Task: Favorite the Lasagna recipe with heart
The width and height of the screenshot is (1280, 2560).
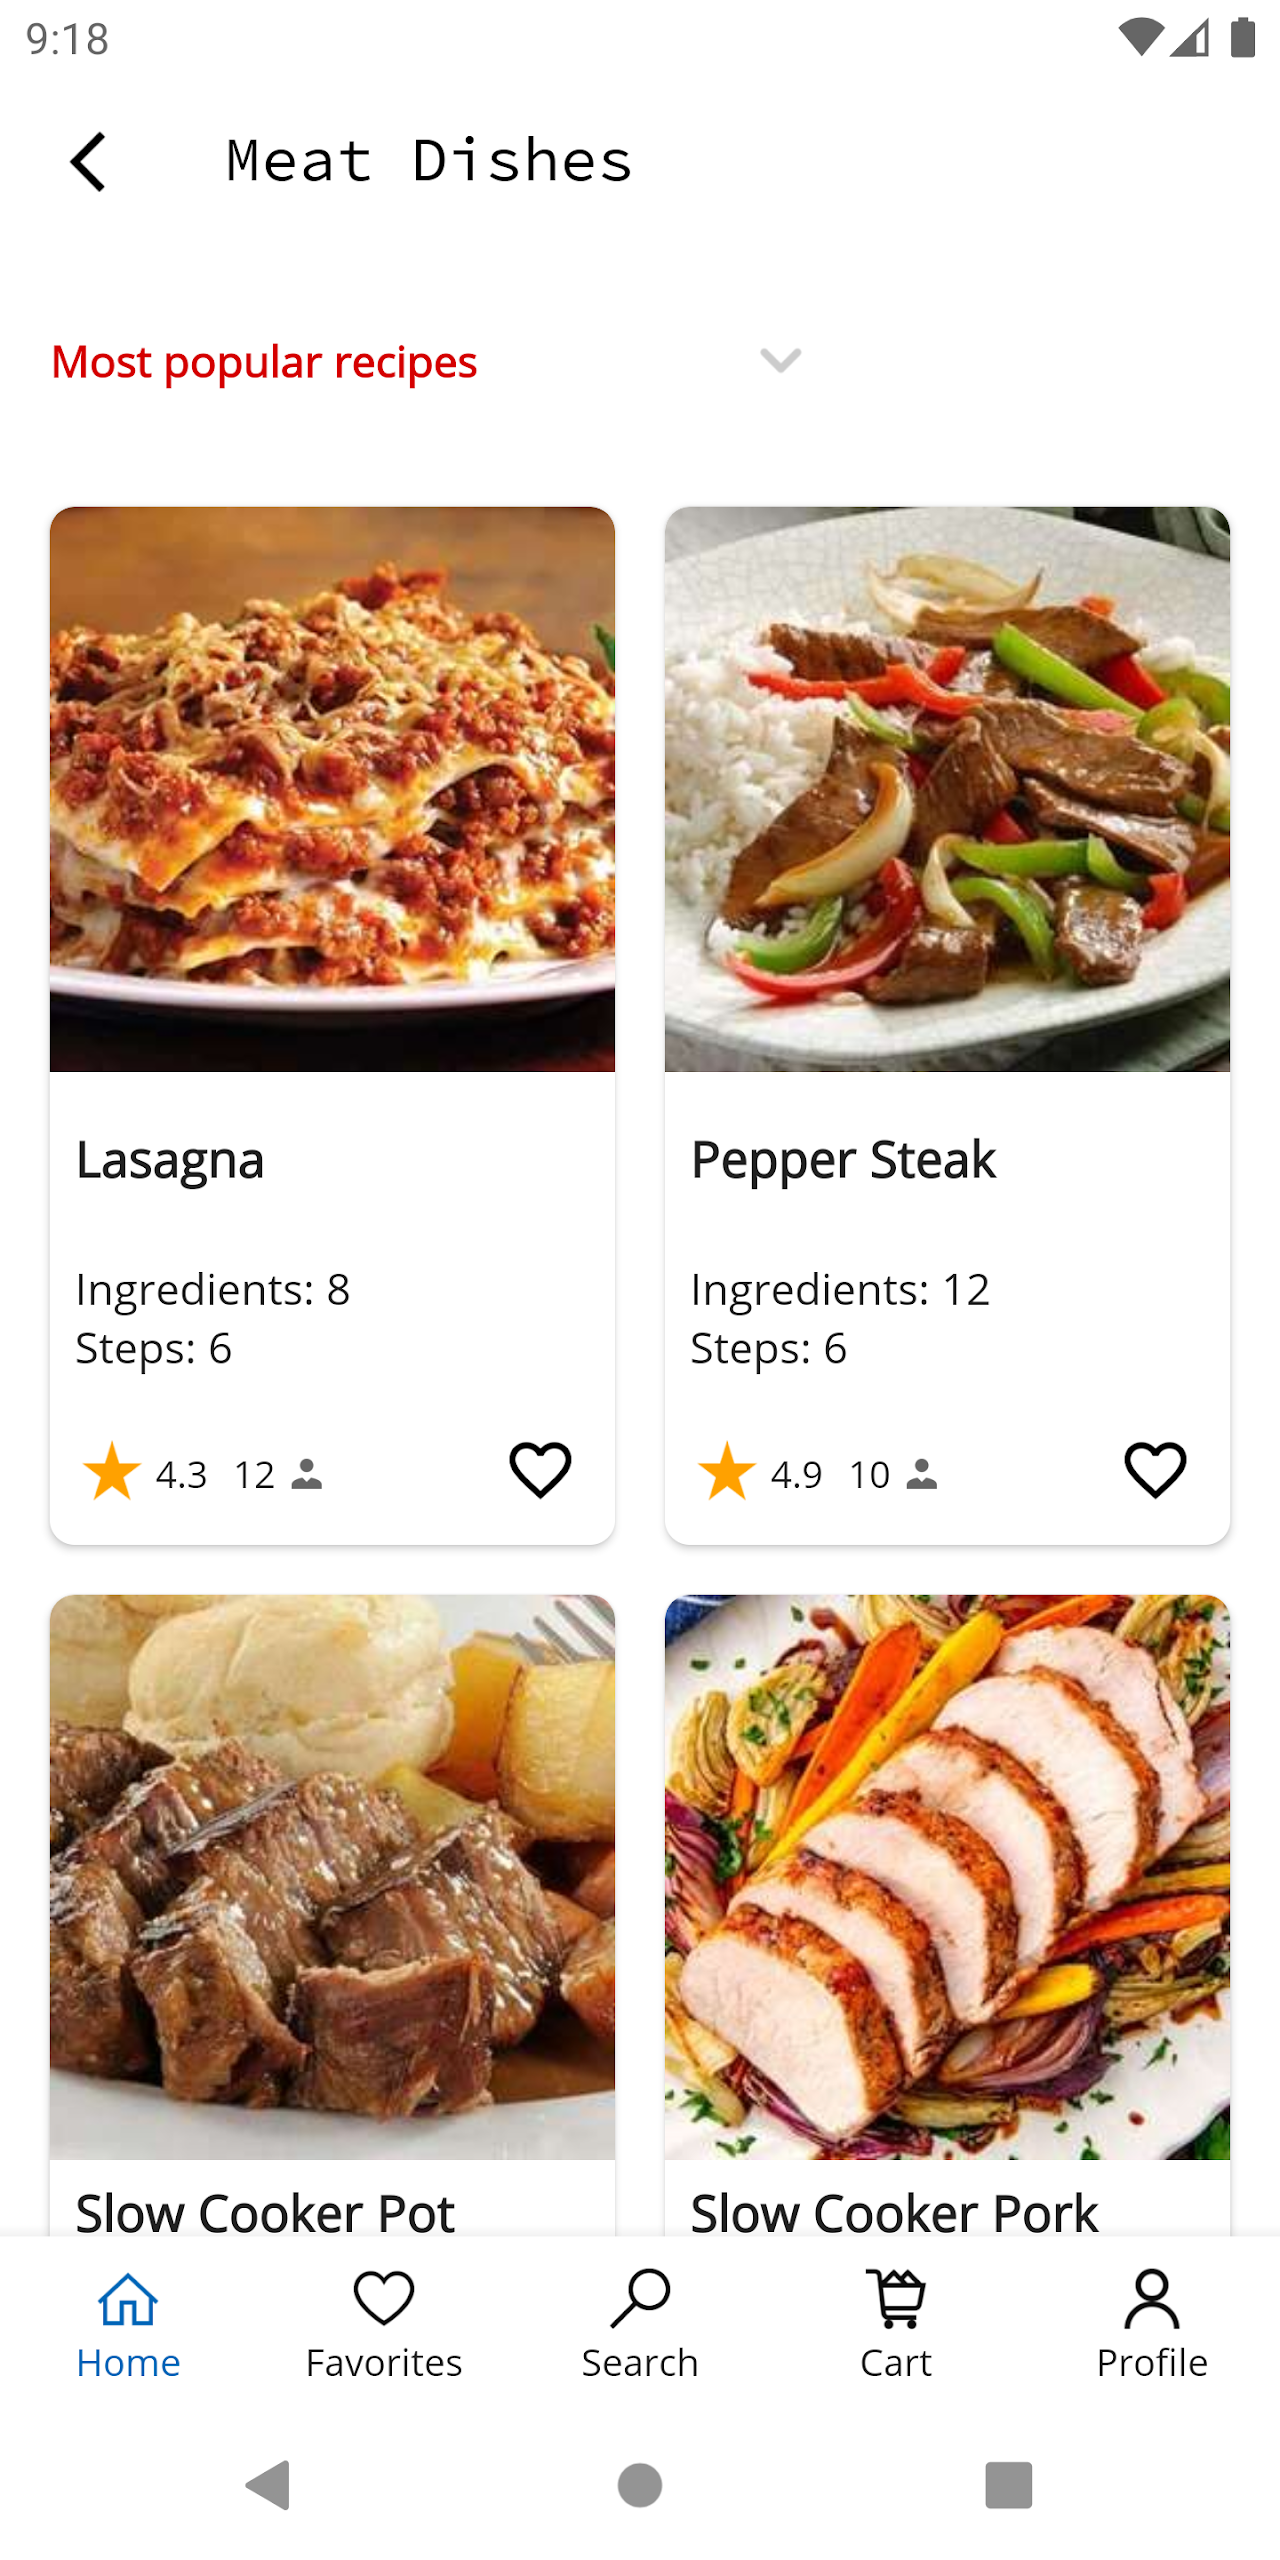Action: [x=540, y=1470]
